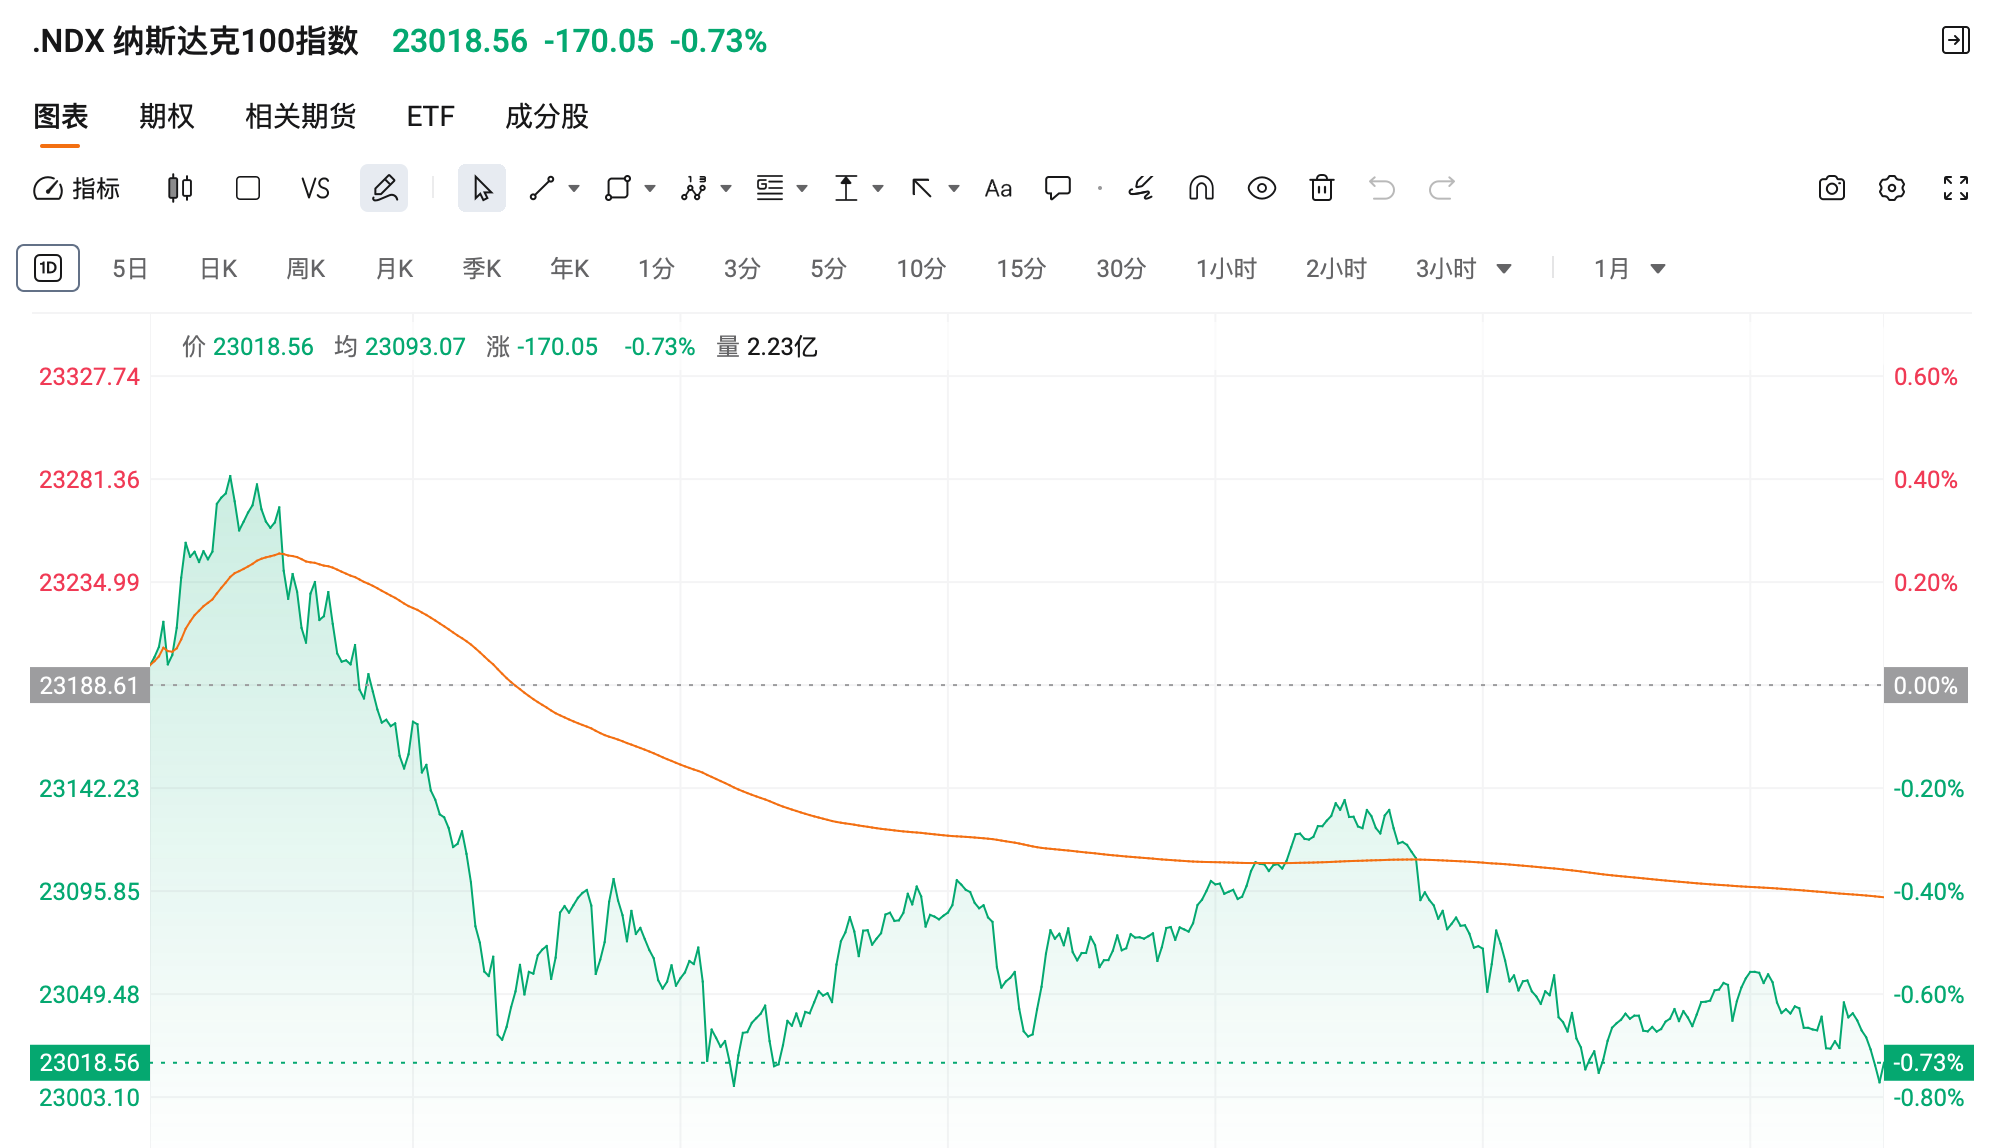
Task: Switch to the 相关期货 tab
Action: pyautogui.click(x=301, y=117)
